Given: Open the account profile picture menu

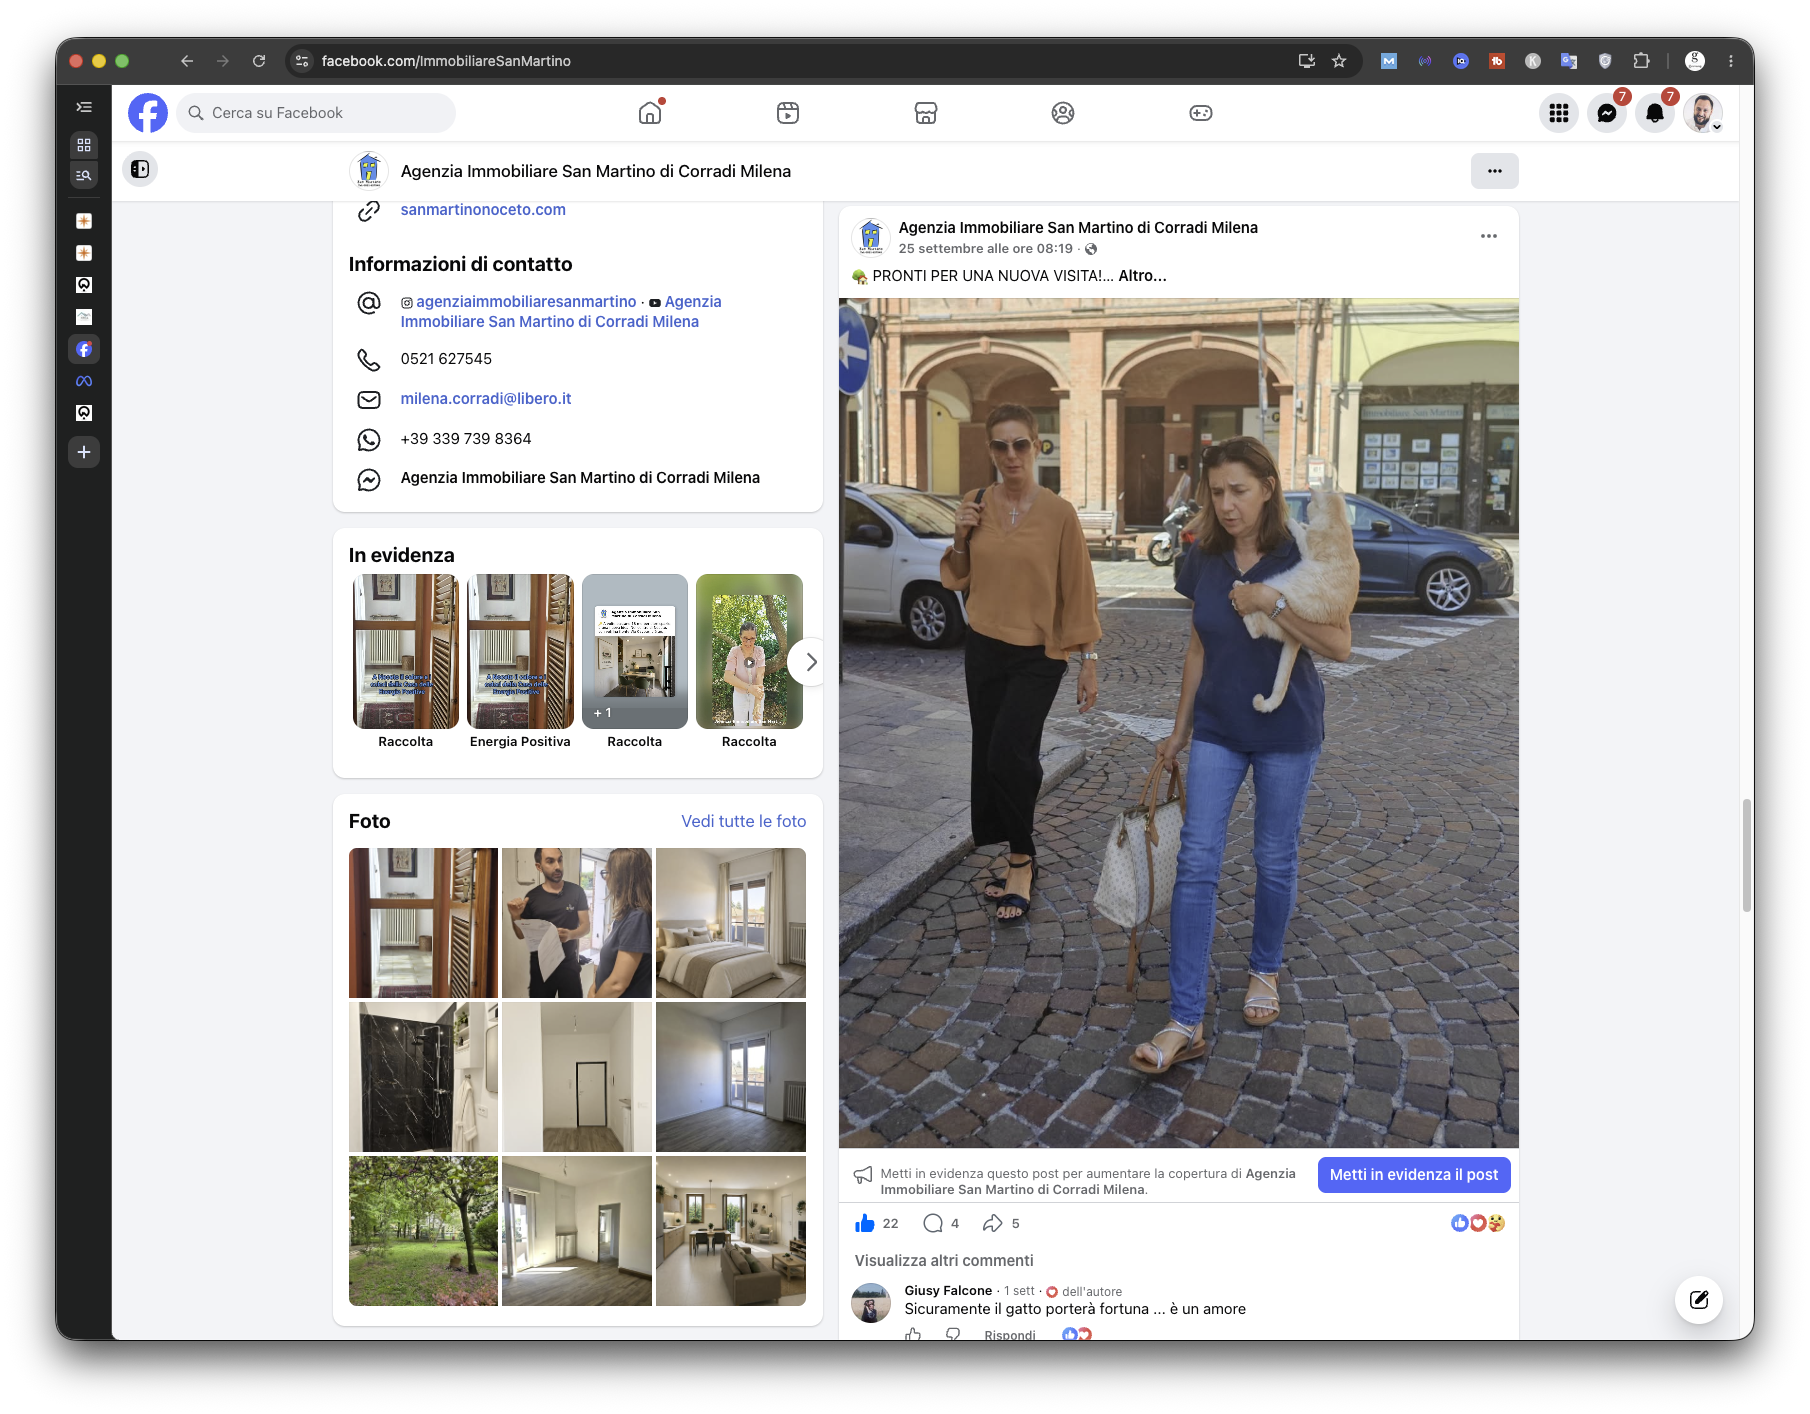Looking at the screenshot, I should [x=1703, y=113].
